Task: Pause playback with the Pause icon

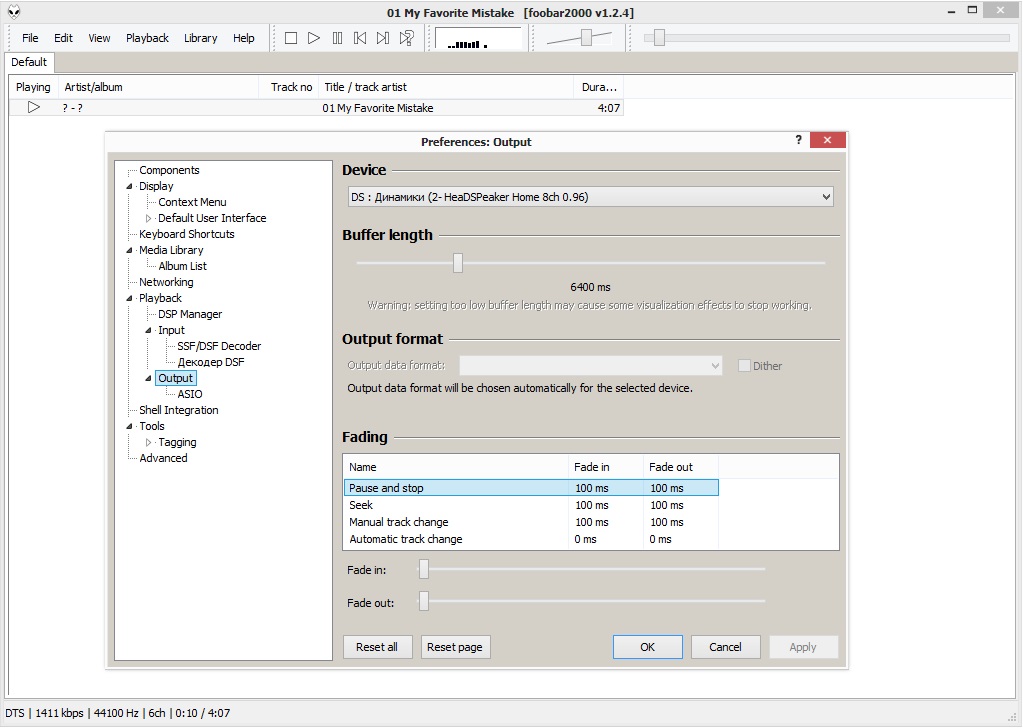Action: 337,38
